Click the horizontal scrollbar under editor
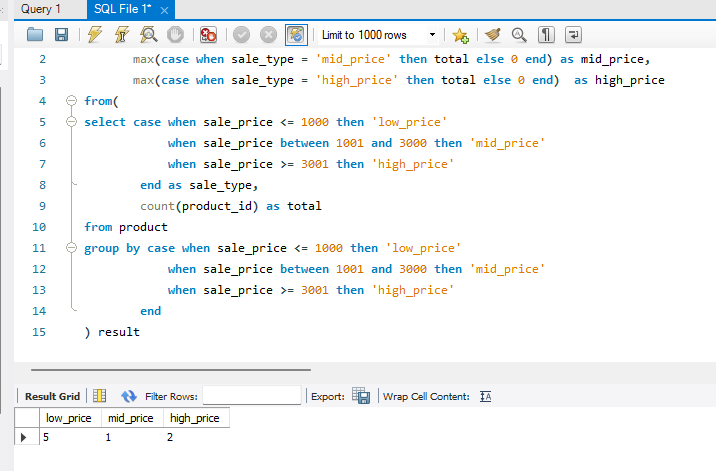The image size is (716, 471). point(171,370)
